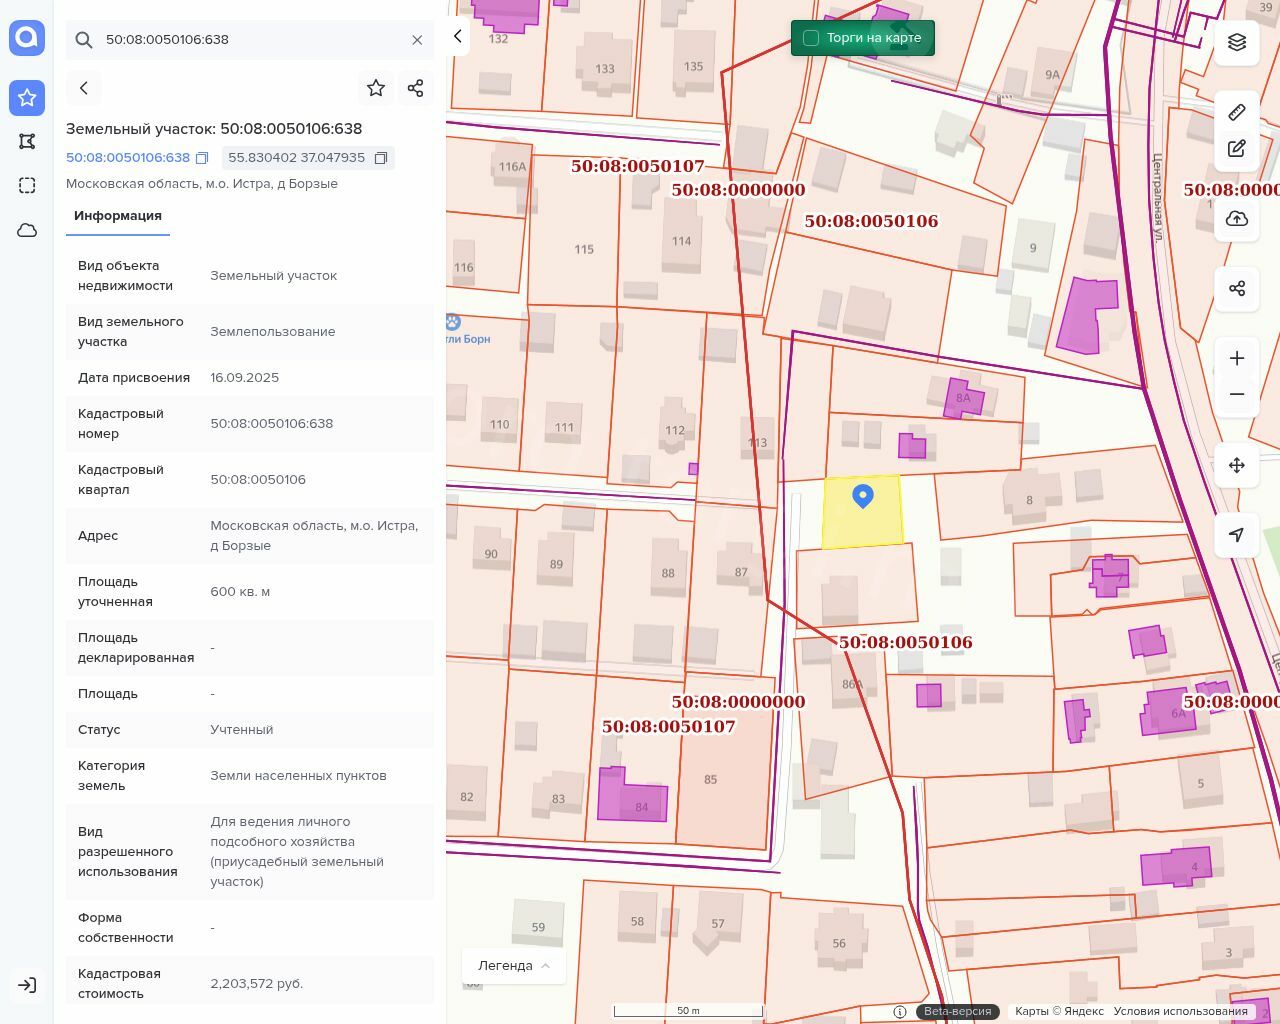Copy coordinates 55.830402 37.047935
The image size is (1280, 1024).
[x=381, y=158]
